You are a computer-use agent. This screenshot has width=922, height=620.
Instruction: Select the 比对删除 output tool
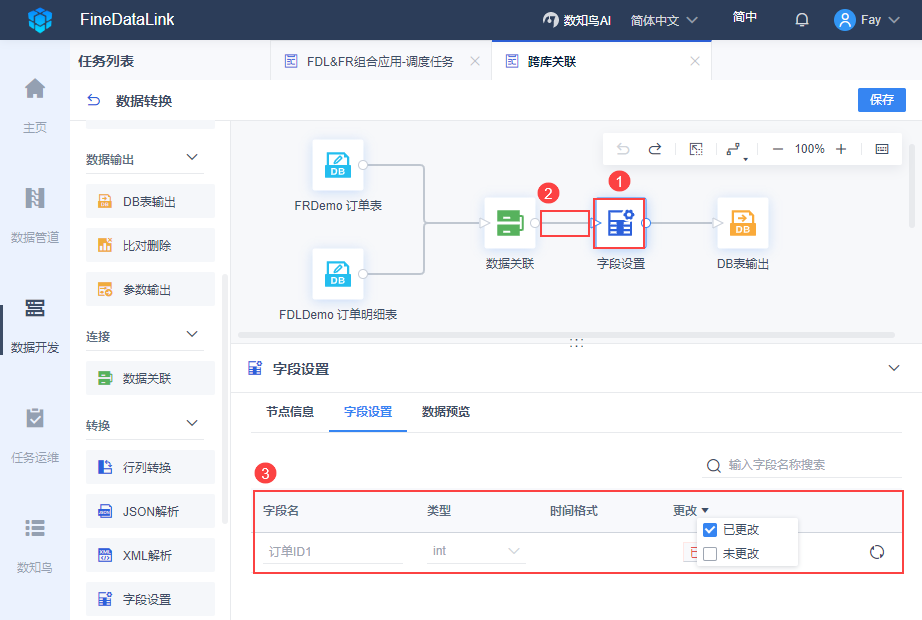pos(150,245)
